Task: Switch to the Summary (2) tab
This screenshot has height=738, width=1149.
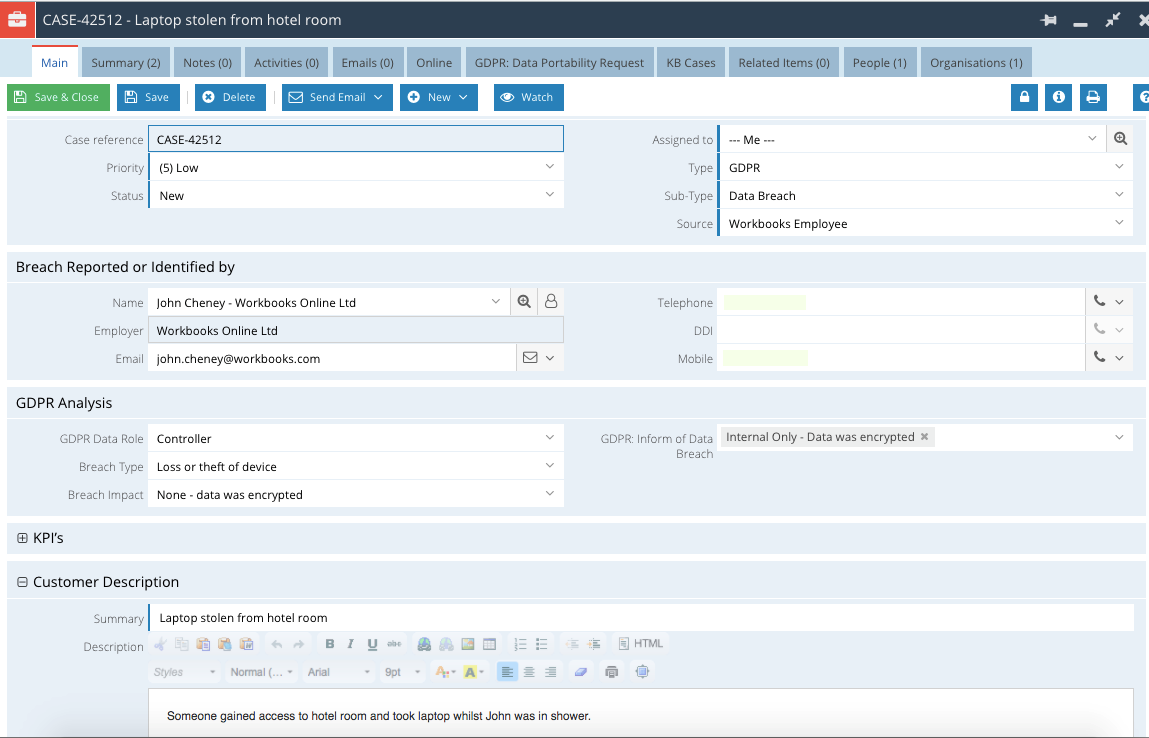Action: point(126,62)
